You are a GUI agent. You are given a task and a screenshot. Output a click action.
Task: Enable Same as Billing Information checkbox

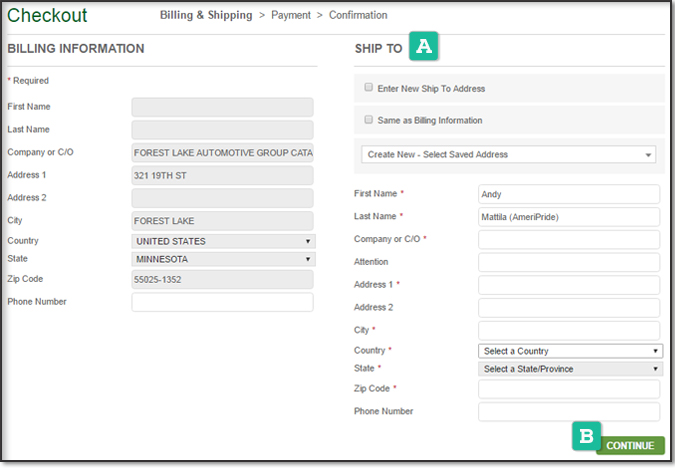[x=369, y=120]
